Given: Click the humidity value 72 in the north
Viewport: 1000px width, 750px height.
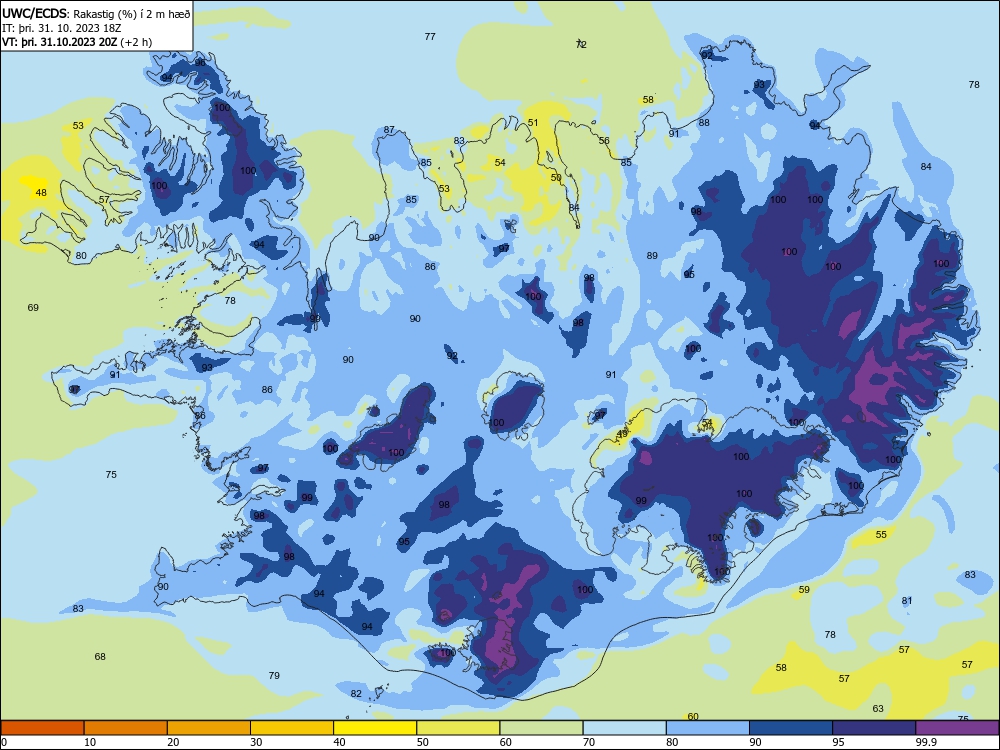Looking at the screenshot, I should (x=581, y=44).
